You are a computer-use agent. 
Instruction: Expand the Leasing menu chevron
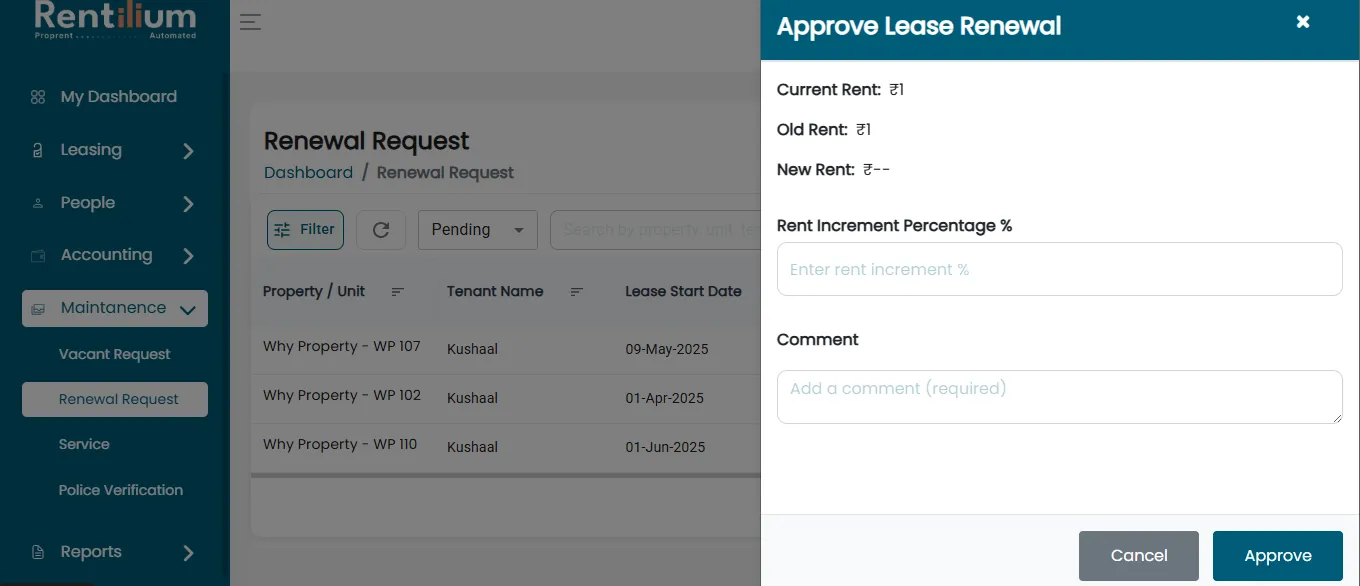(x=188, y=151)
